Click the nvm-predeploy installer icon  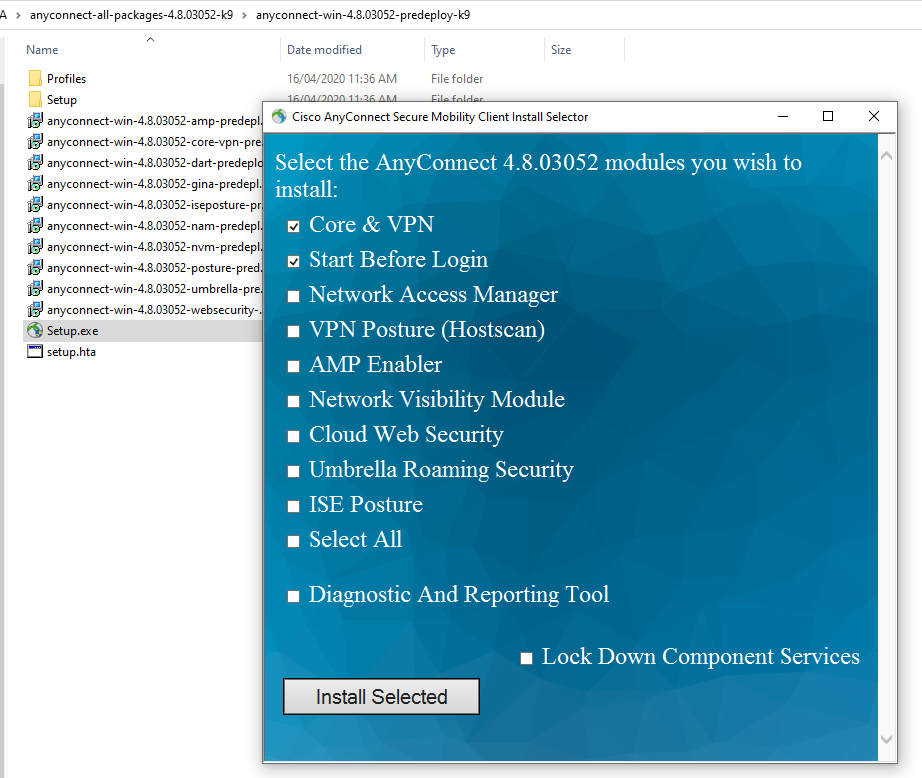(x=35, y=246)
